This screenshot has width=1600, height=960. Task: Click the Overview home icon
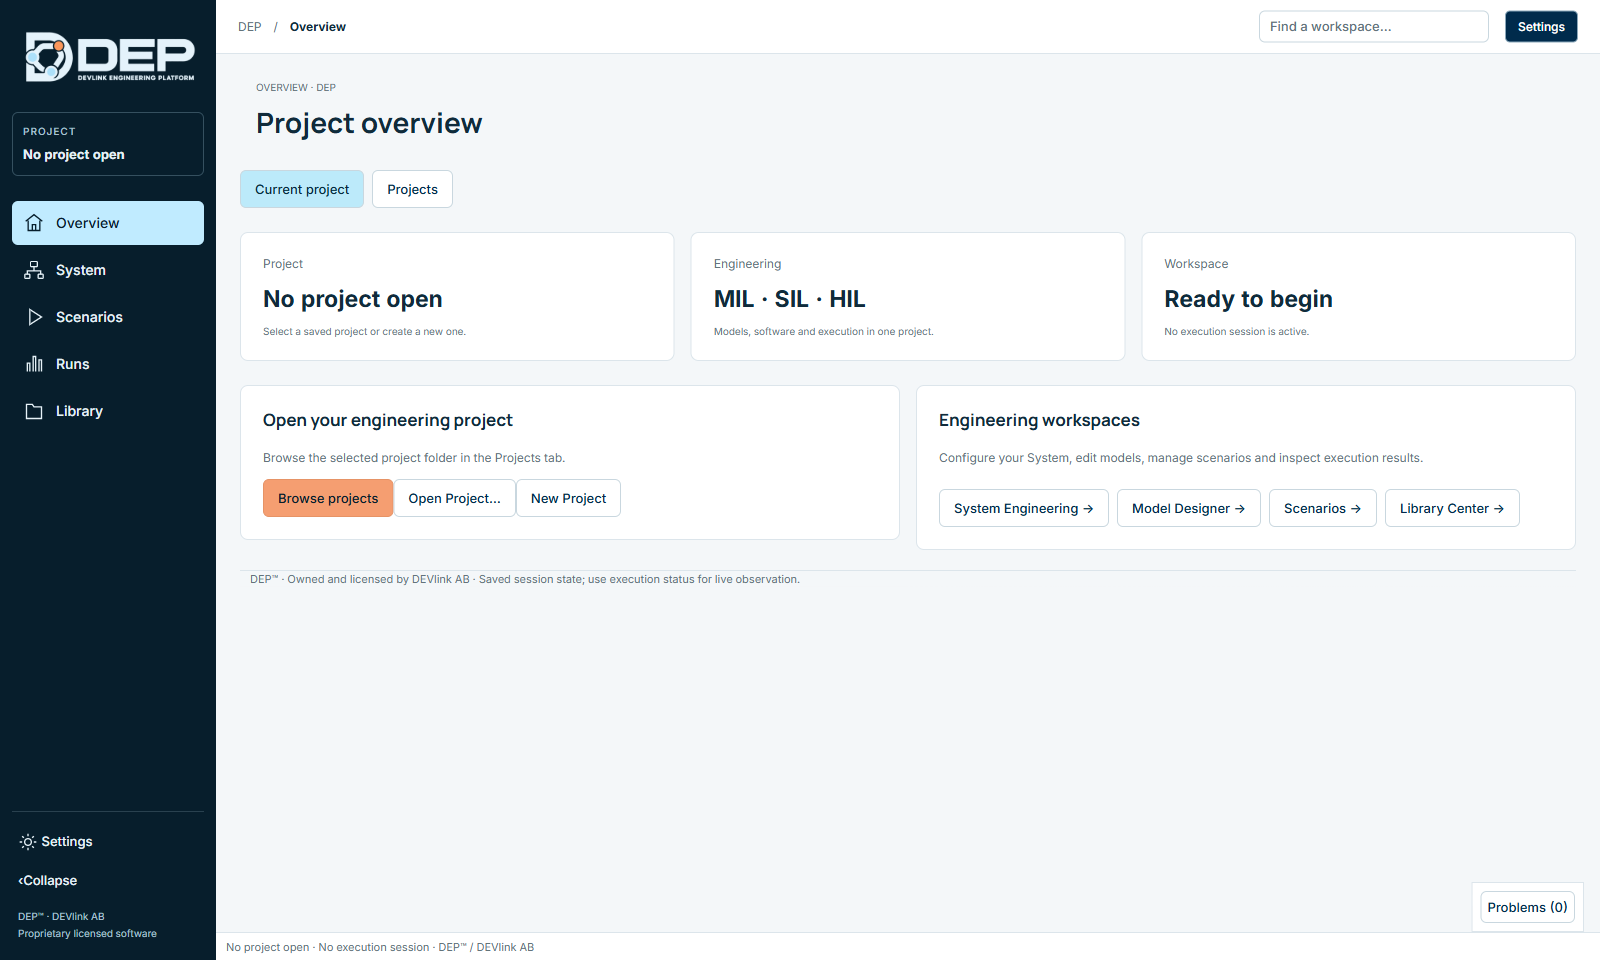34,223
